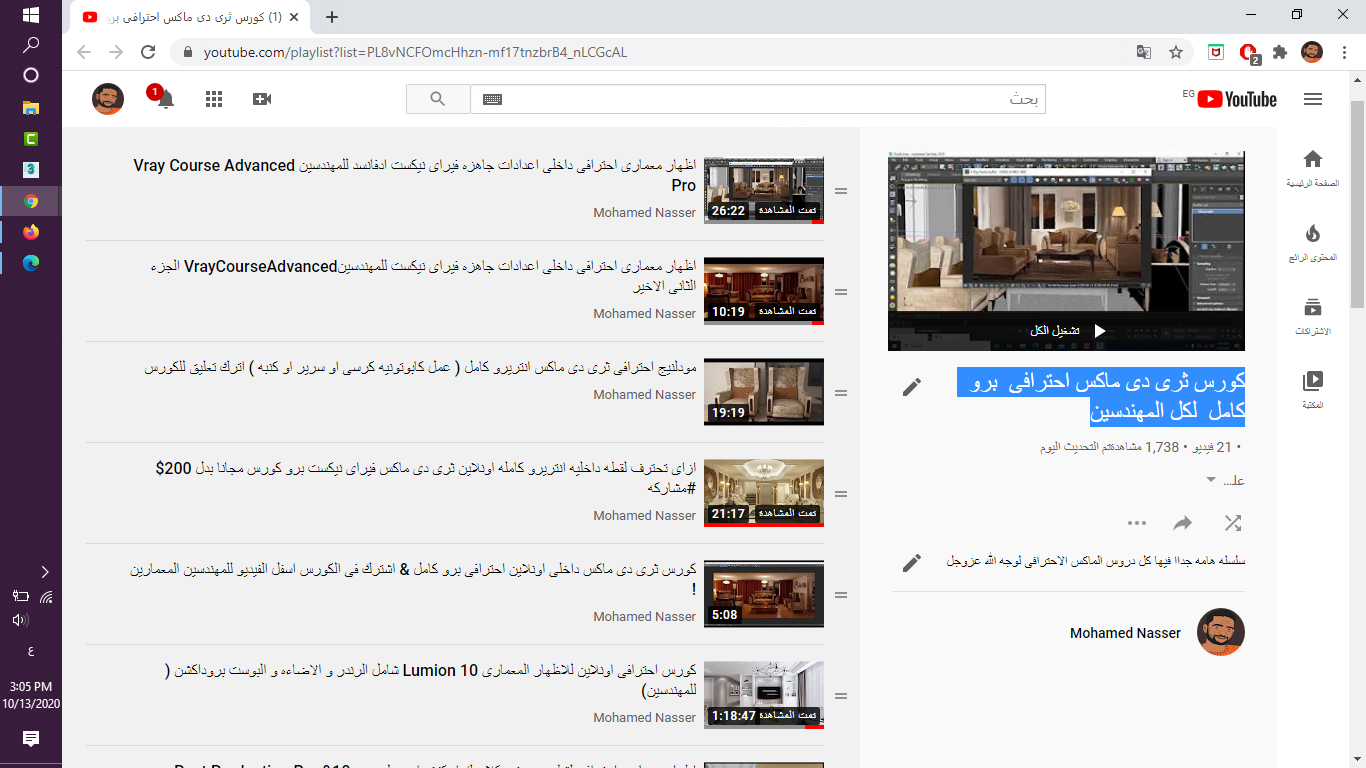Screen dimensions: 1366x768
Task: Open File Explorer from taskbar
Action: [30, 108]
